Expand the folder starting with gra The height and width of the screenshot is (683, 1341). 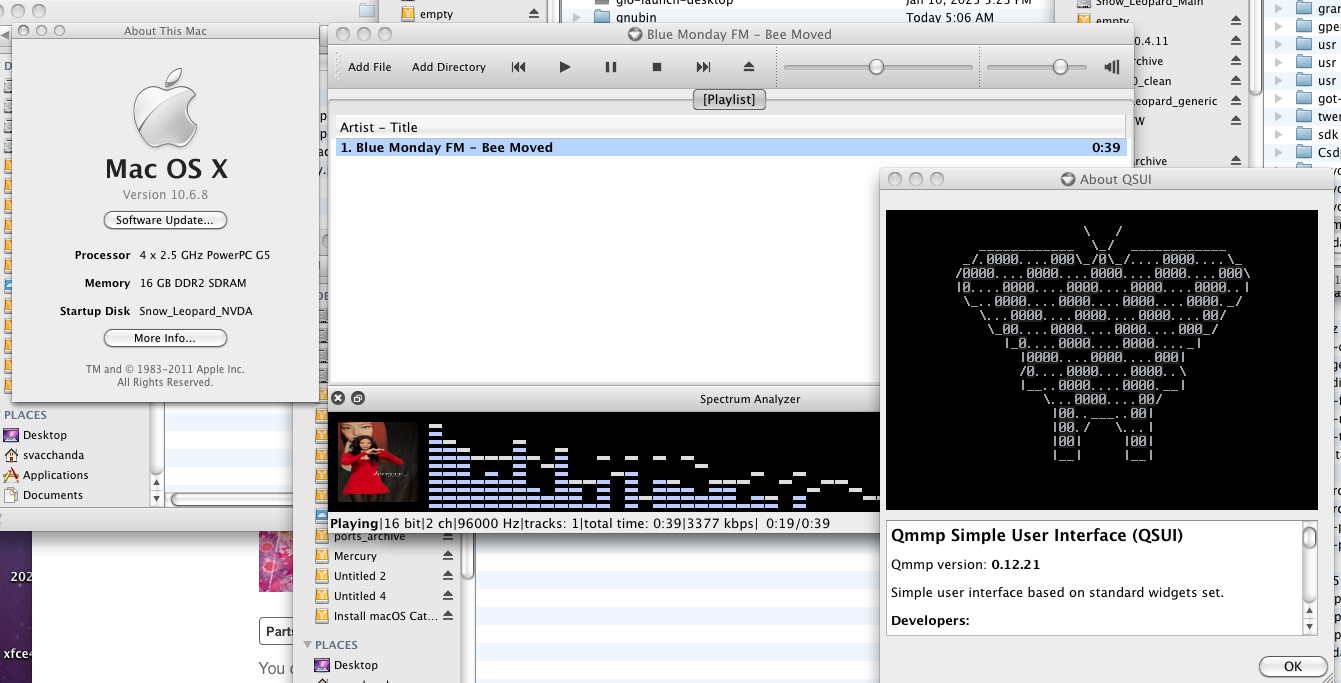click(1278, 8)
